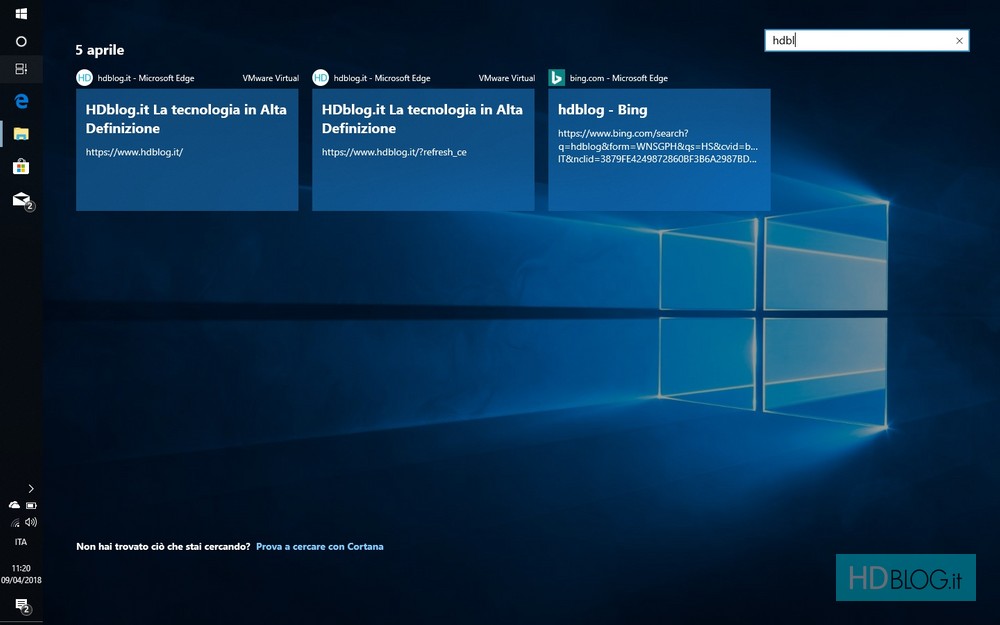Click second card's VMware Virtual label
Screen dimensions: 1000x625
click(506, 78)
